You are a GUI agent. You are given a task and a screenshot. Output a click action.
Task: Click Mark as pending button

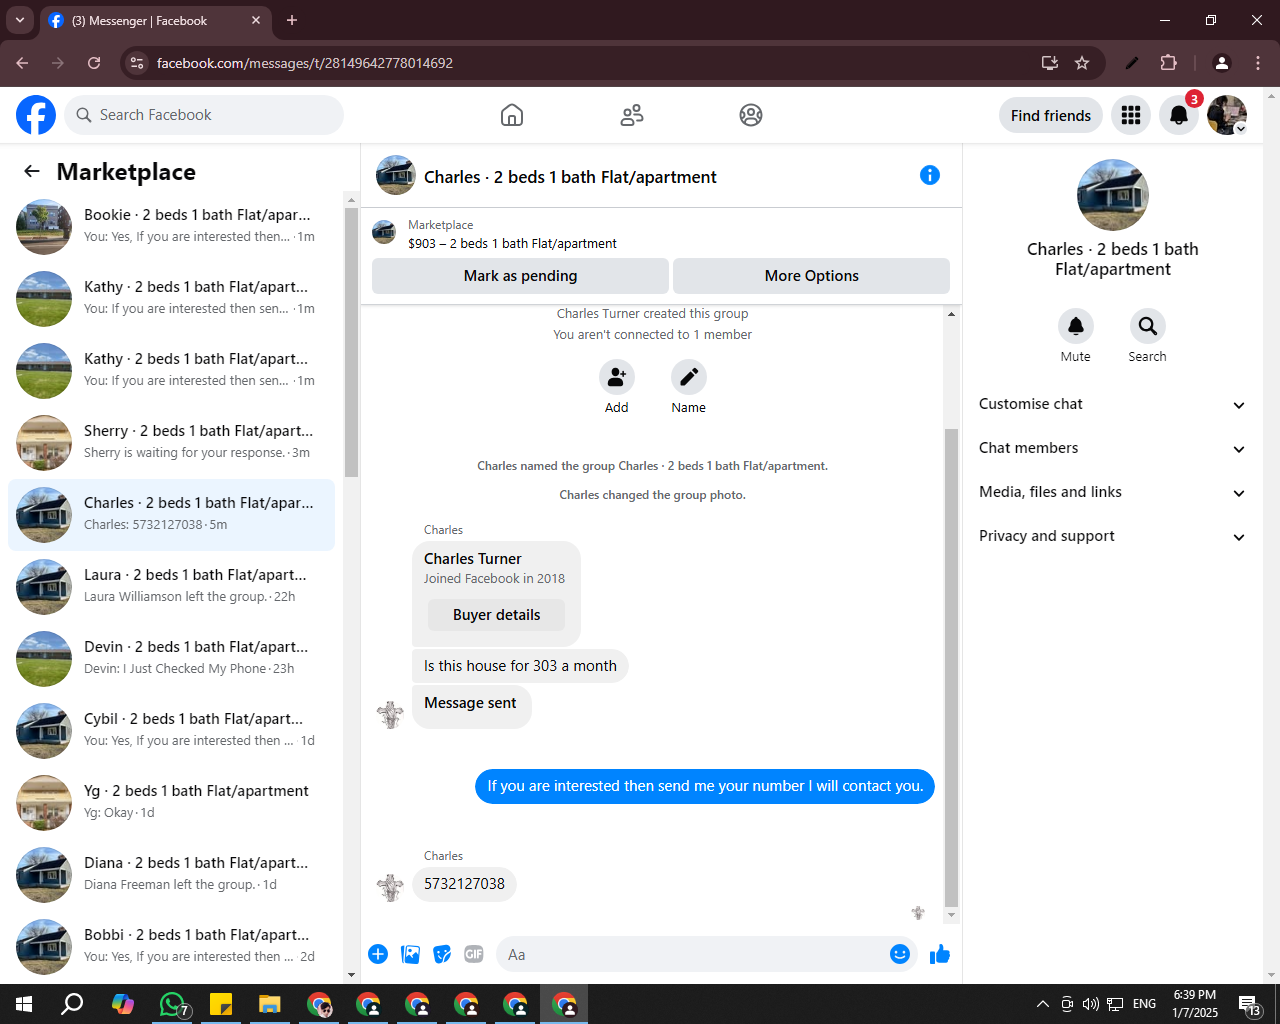tap(520, 276)
